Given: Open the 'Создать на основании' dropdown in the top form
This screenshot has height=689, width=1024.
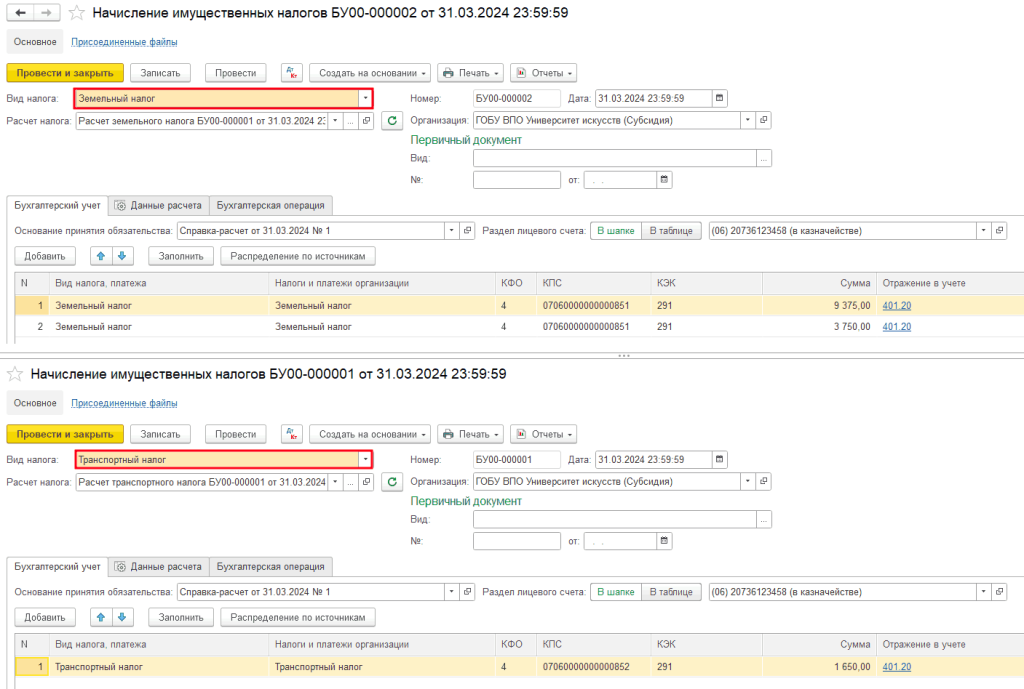Looking at the screenshot, I should (370, 73).
